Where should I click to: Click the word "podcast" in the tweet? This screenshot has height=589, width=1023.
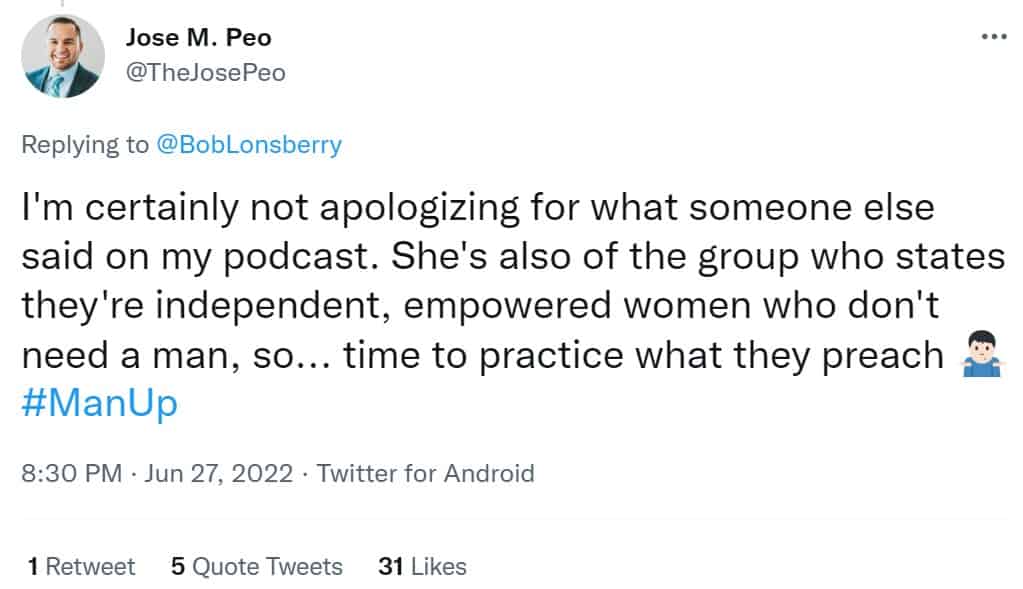[x=282, y=258]
